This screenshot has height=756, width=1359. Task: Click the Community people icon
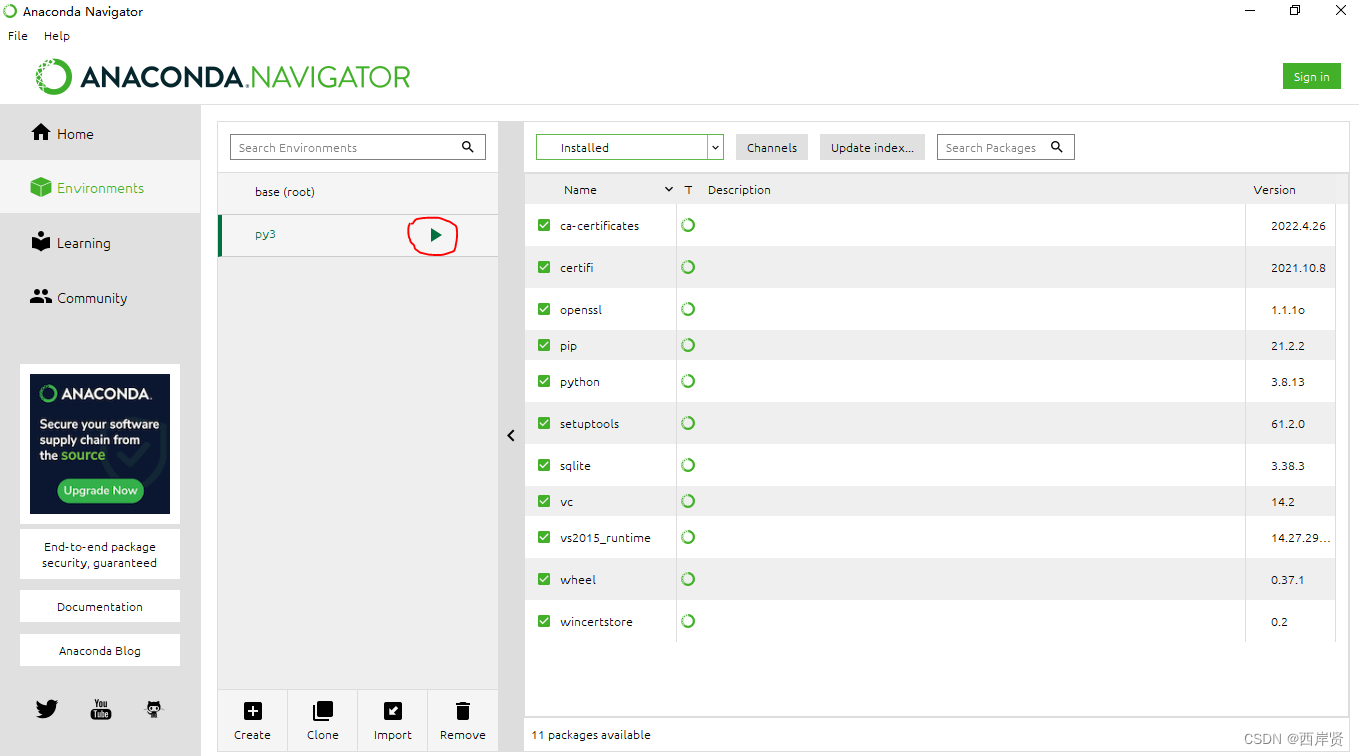coord(41,296)
